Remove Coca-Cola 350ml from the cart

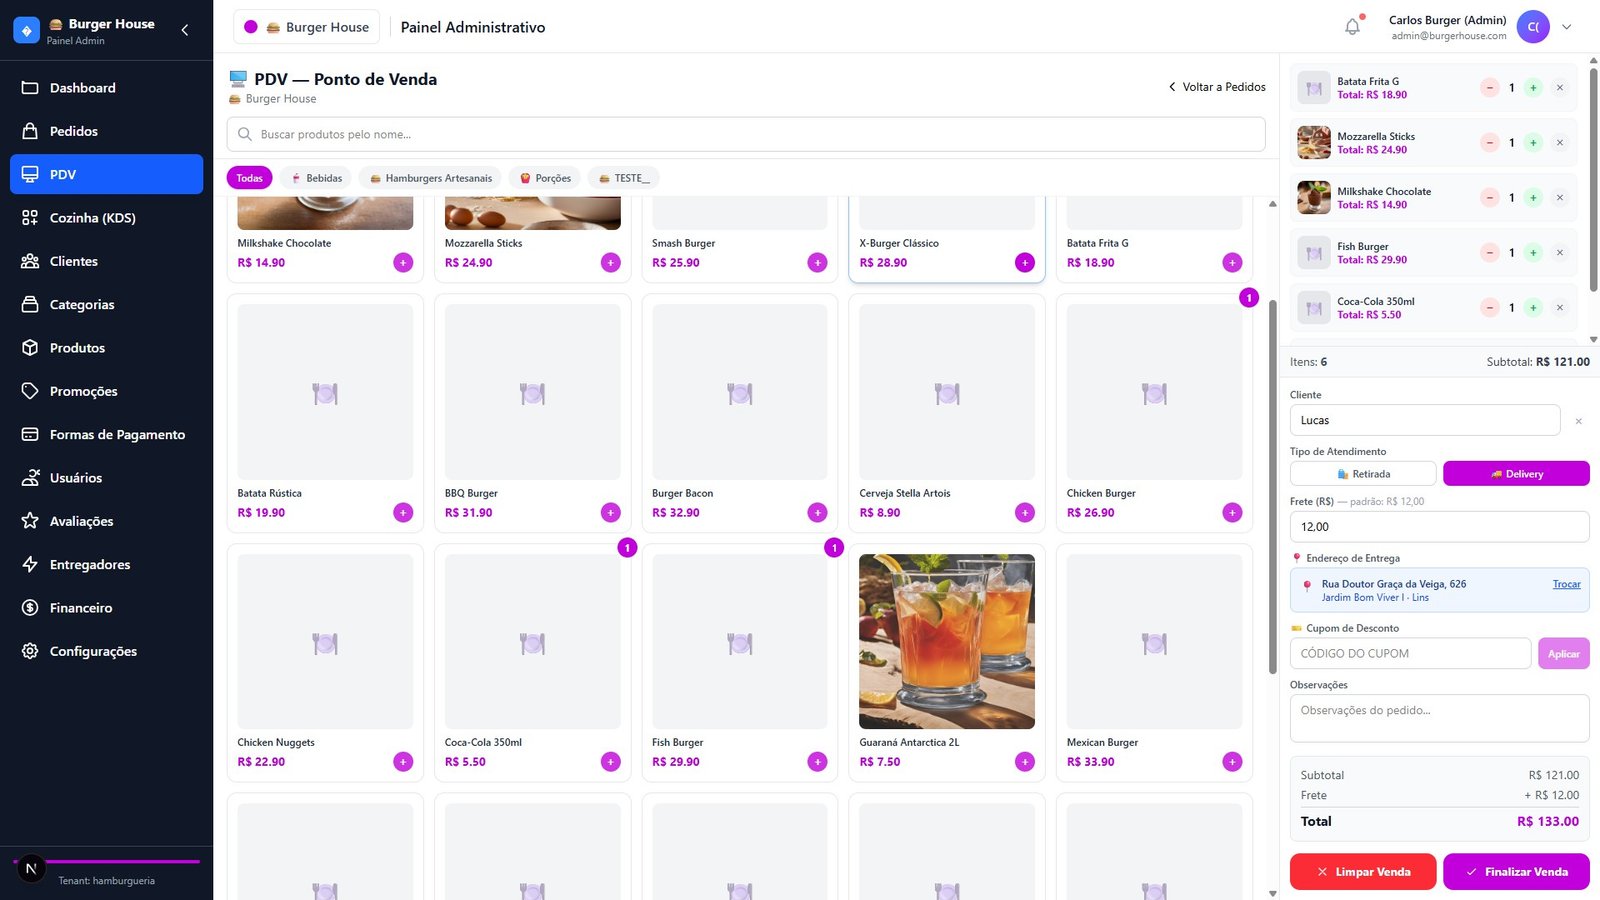coord(1560,308)
